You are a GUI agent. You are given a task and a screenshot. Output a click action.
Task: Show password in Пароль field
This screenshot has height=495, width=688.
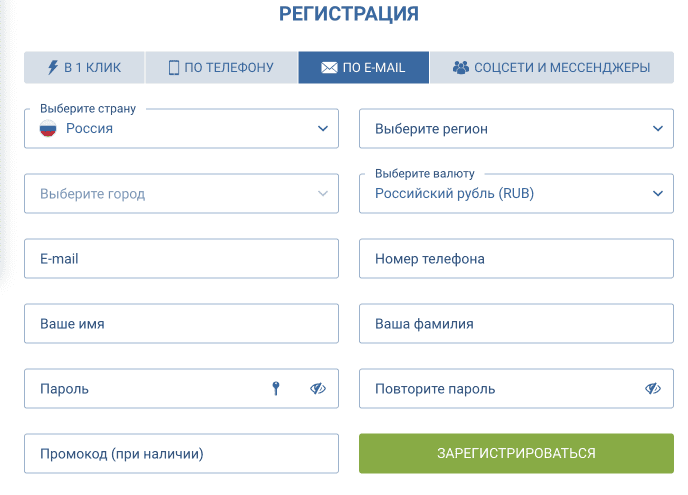point(318,389)
